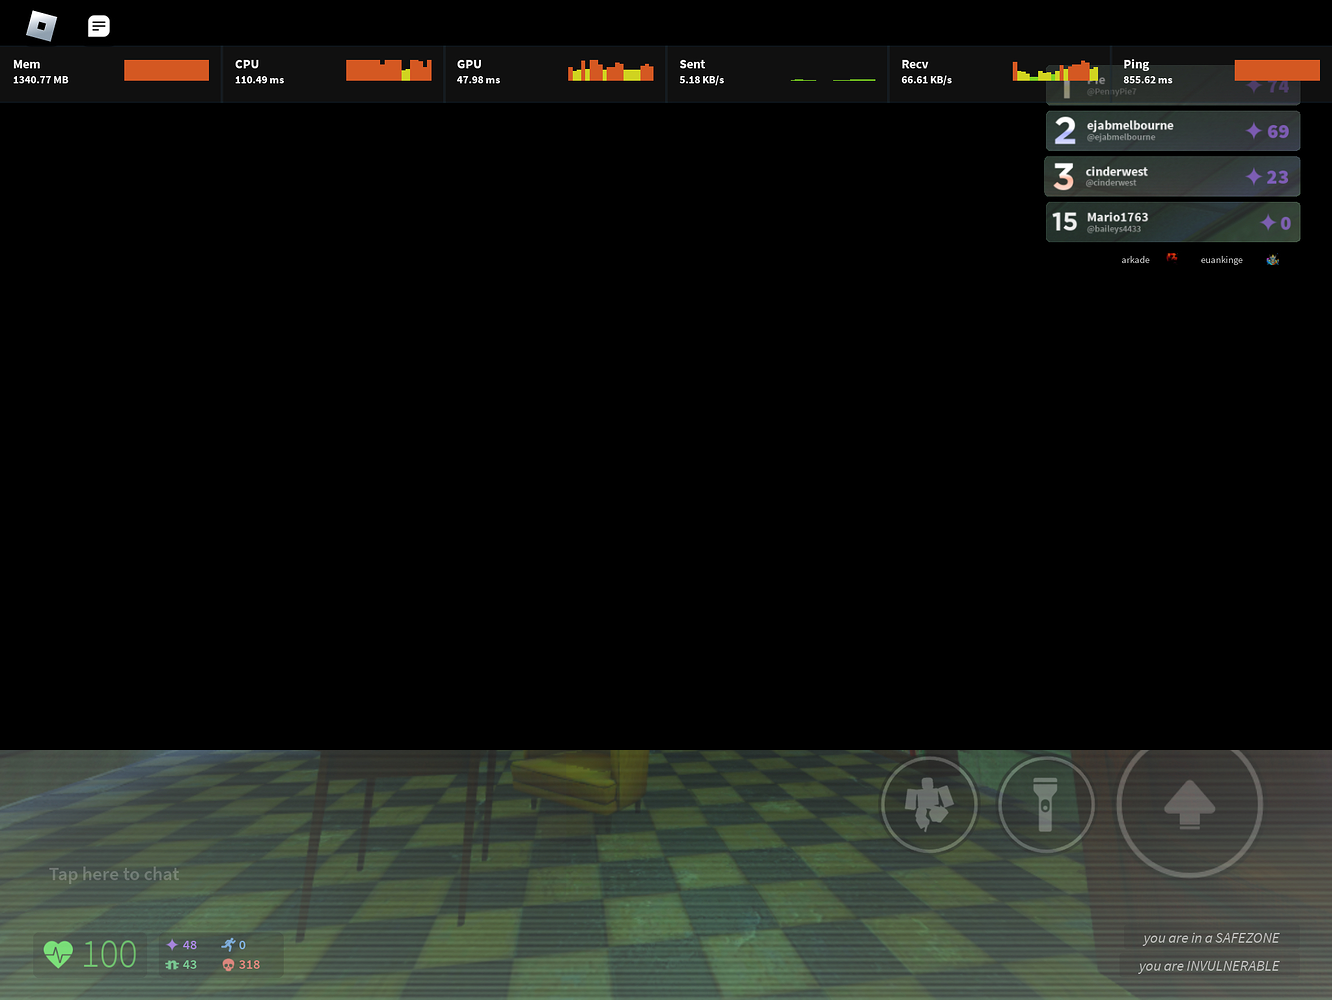Select Mario1763 leaderboard entry

click(1173, 222)
